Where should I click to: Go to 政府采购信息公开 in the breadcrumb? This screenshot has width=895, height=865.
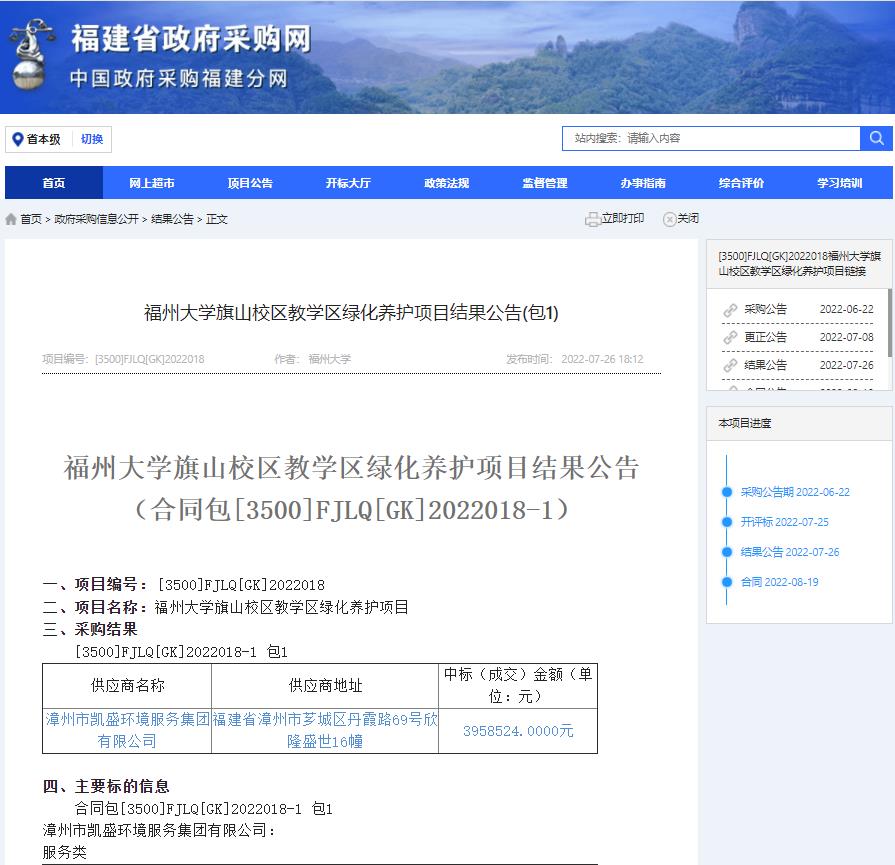coord(96,219)
